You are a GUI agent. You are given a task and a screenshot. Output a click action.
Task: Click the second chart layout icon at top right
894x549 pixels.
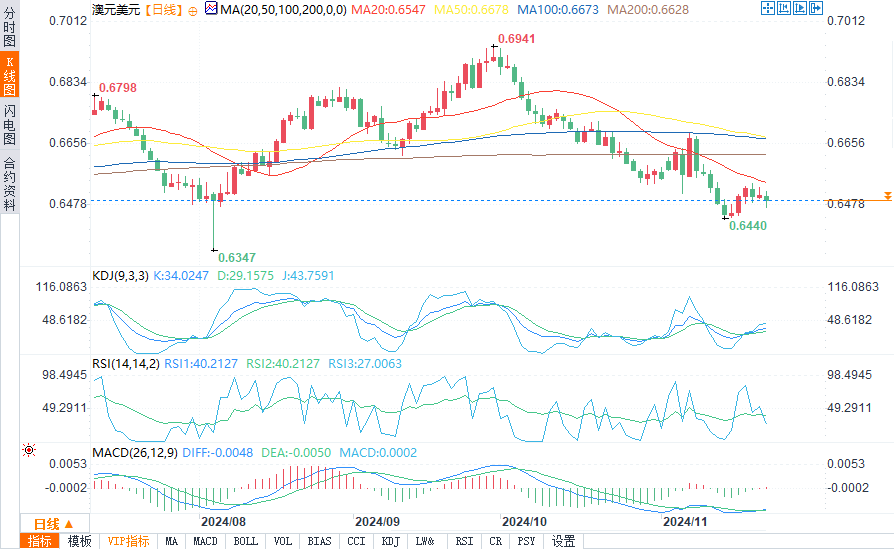784,8
